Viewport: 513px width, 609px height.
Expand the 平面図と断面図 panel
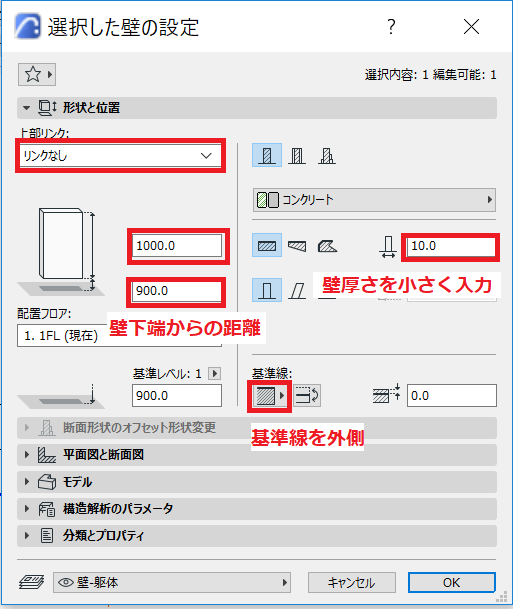click(x=257, y=454)
